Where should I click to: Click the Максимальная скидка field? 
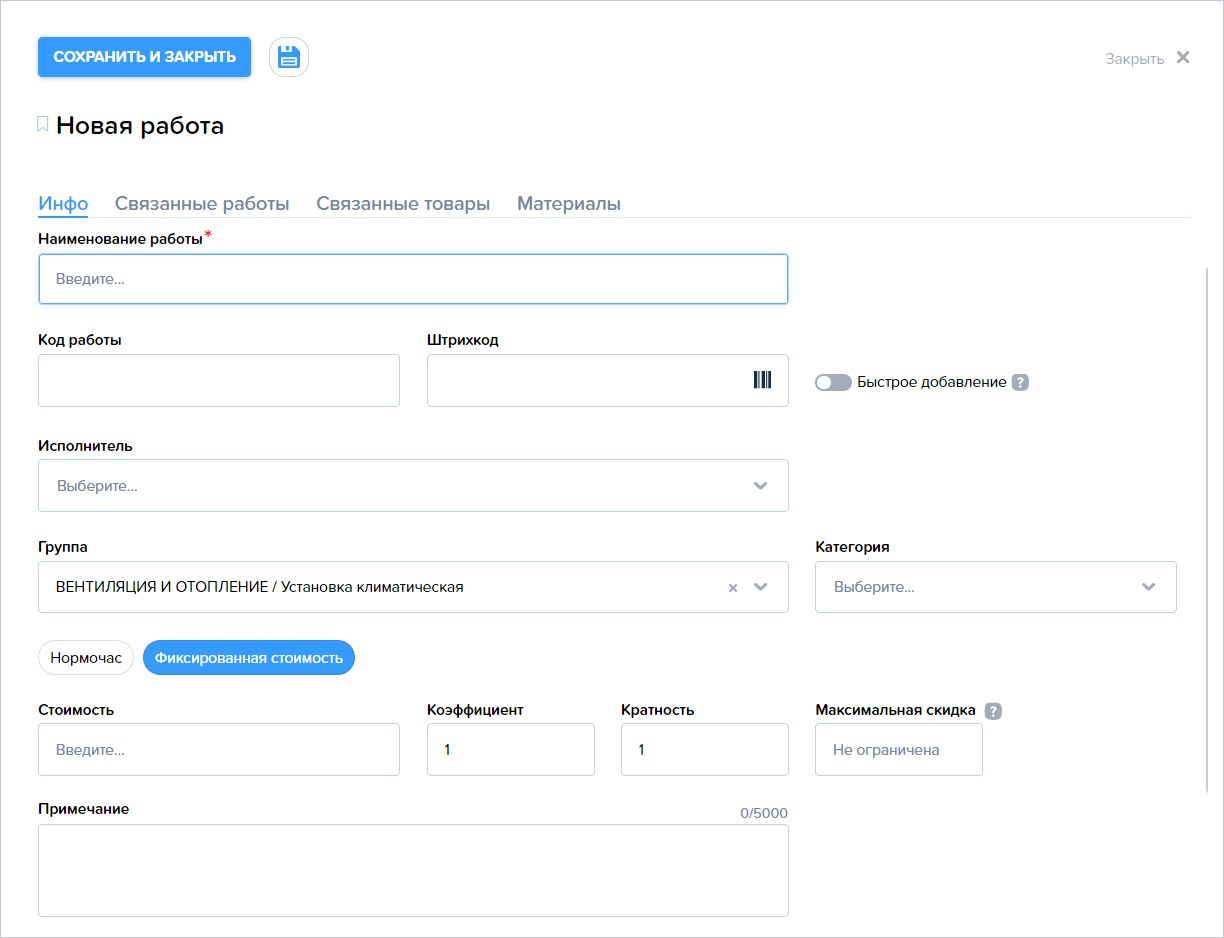[899, 749]
